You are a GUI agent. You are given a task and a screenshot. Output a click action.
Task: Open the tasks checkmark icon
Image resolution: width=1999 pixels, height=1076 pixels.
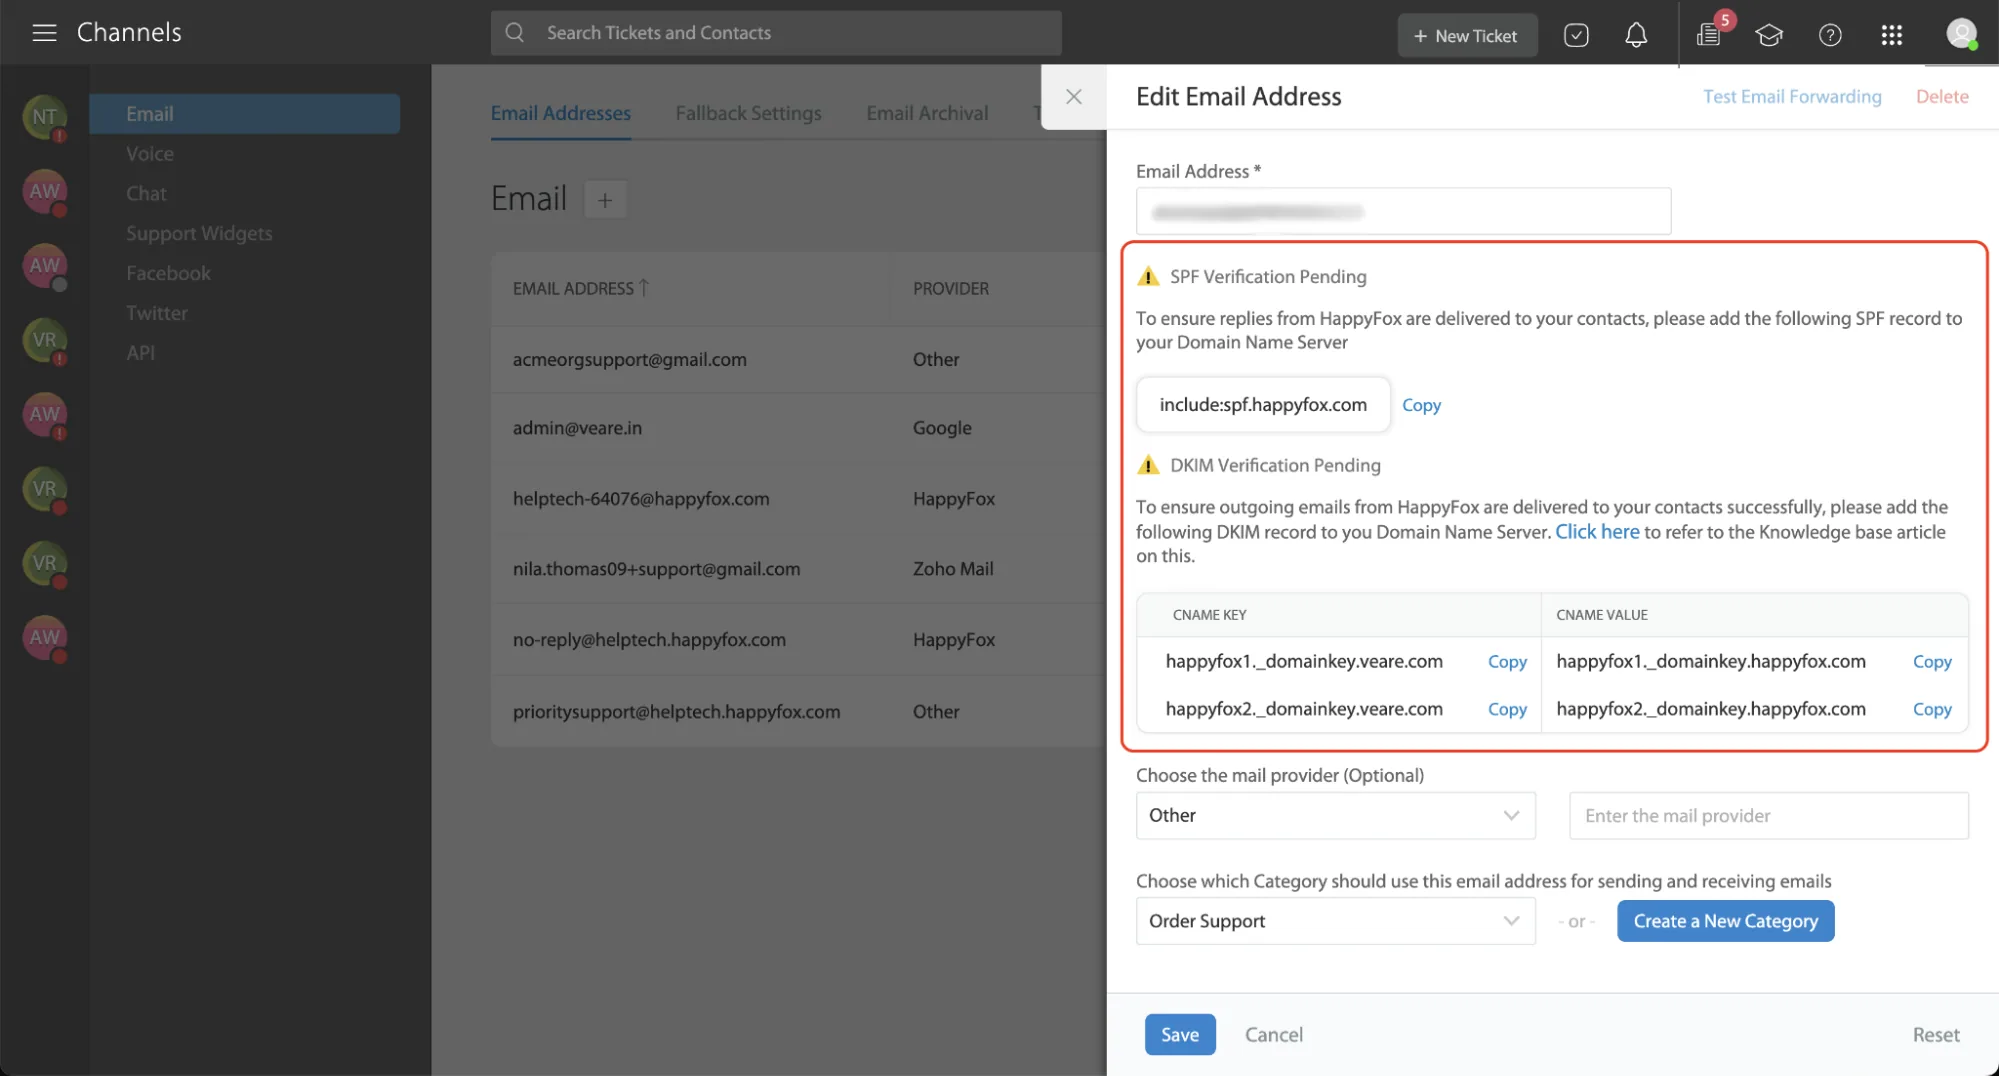pos(1576,35)
